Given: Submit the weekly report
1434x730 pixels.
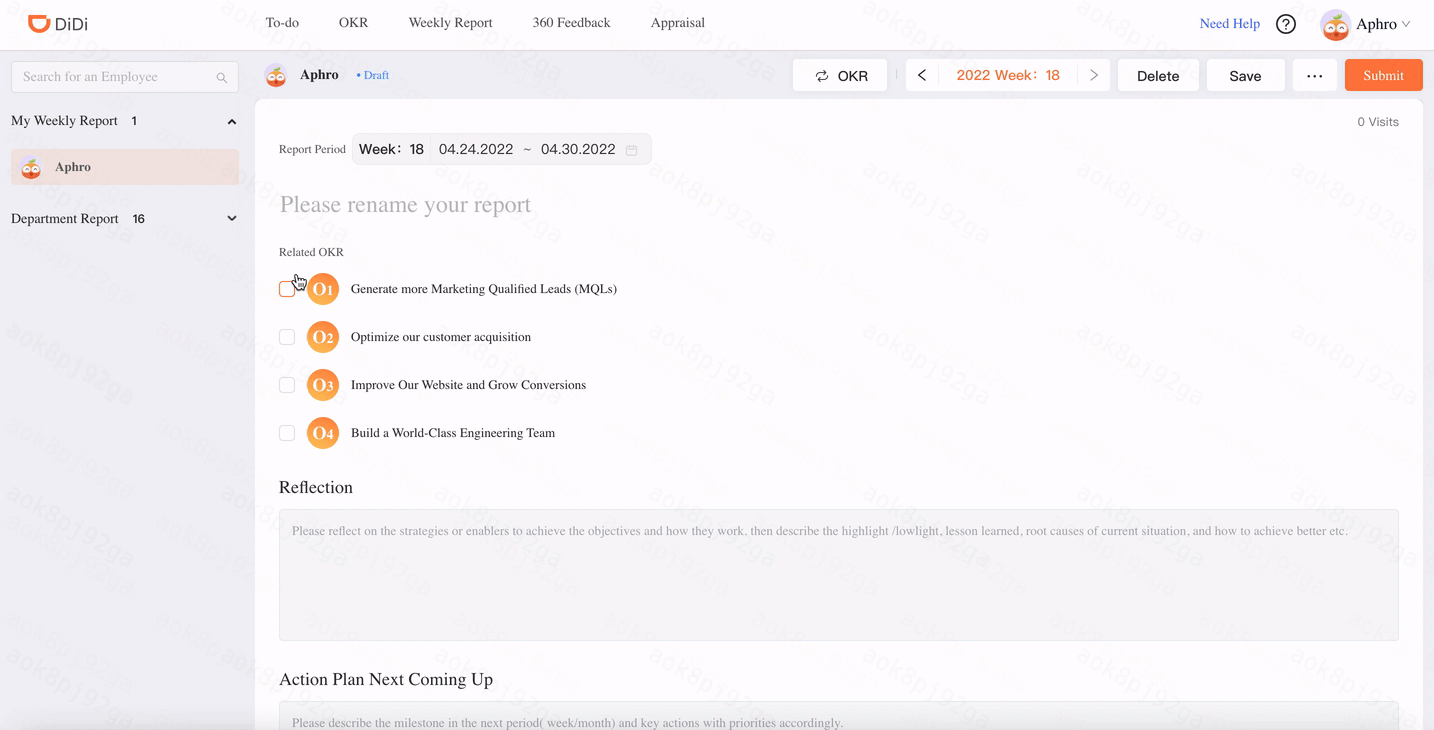Looking at the screenshot, I should click(x=1383, y=75).
